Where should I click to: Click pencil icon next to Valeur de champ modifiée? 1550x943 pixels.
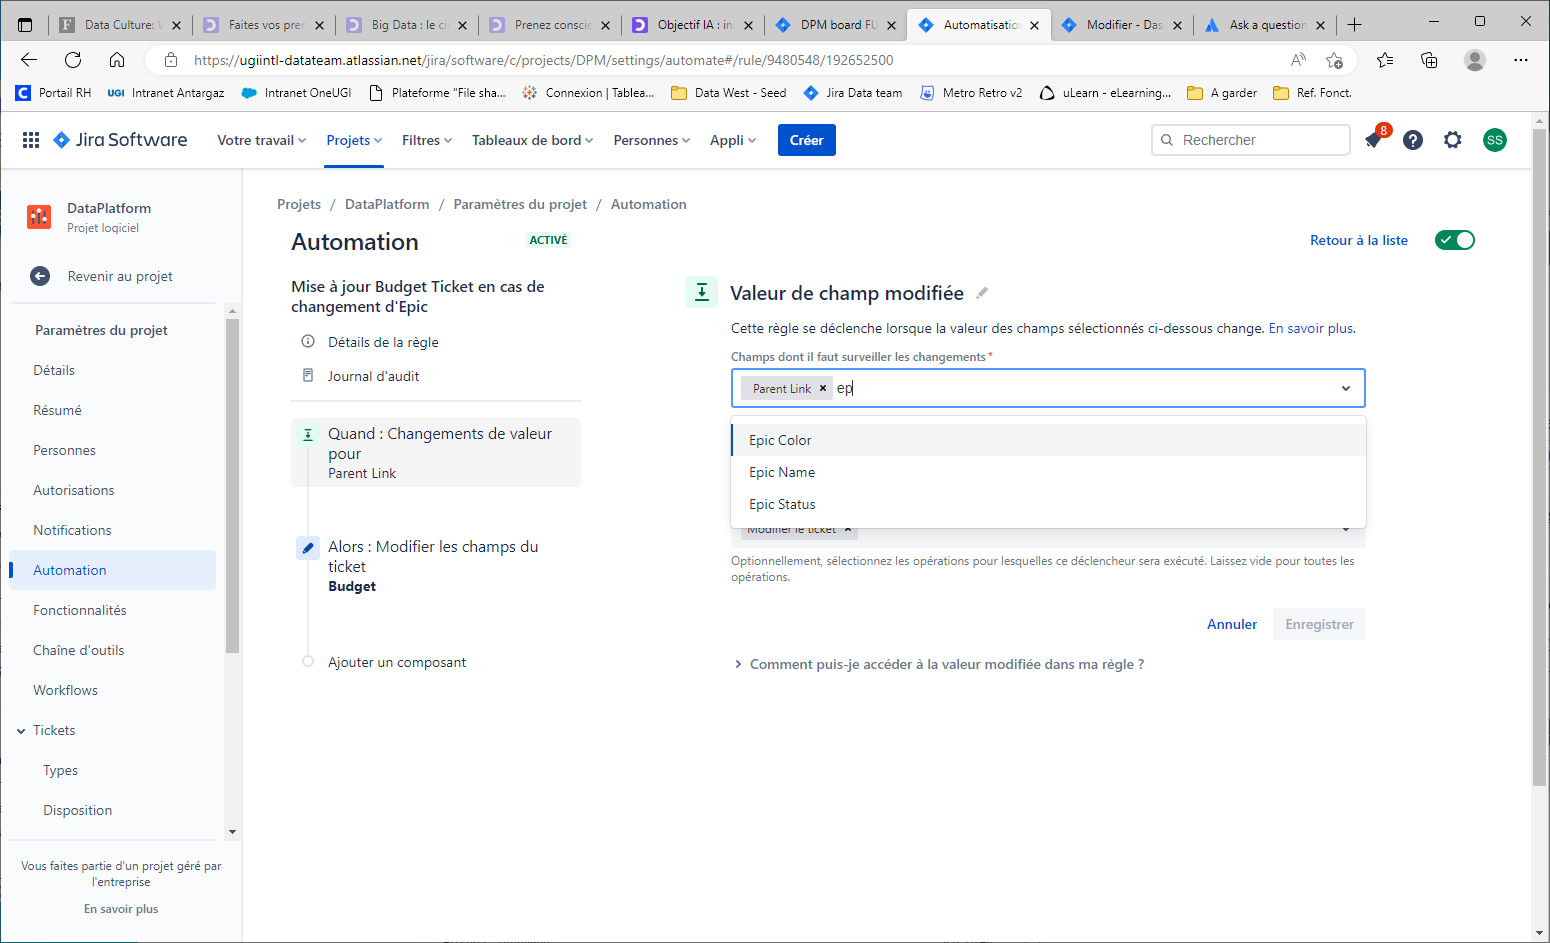click(x=982, y=293)
